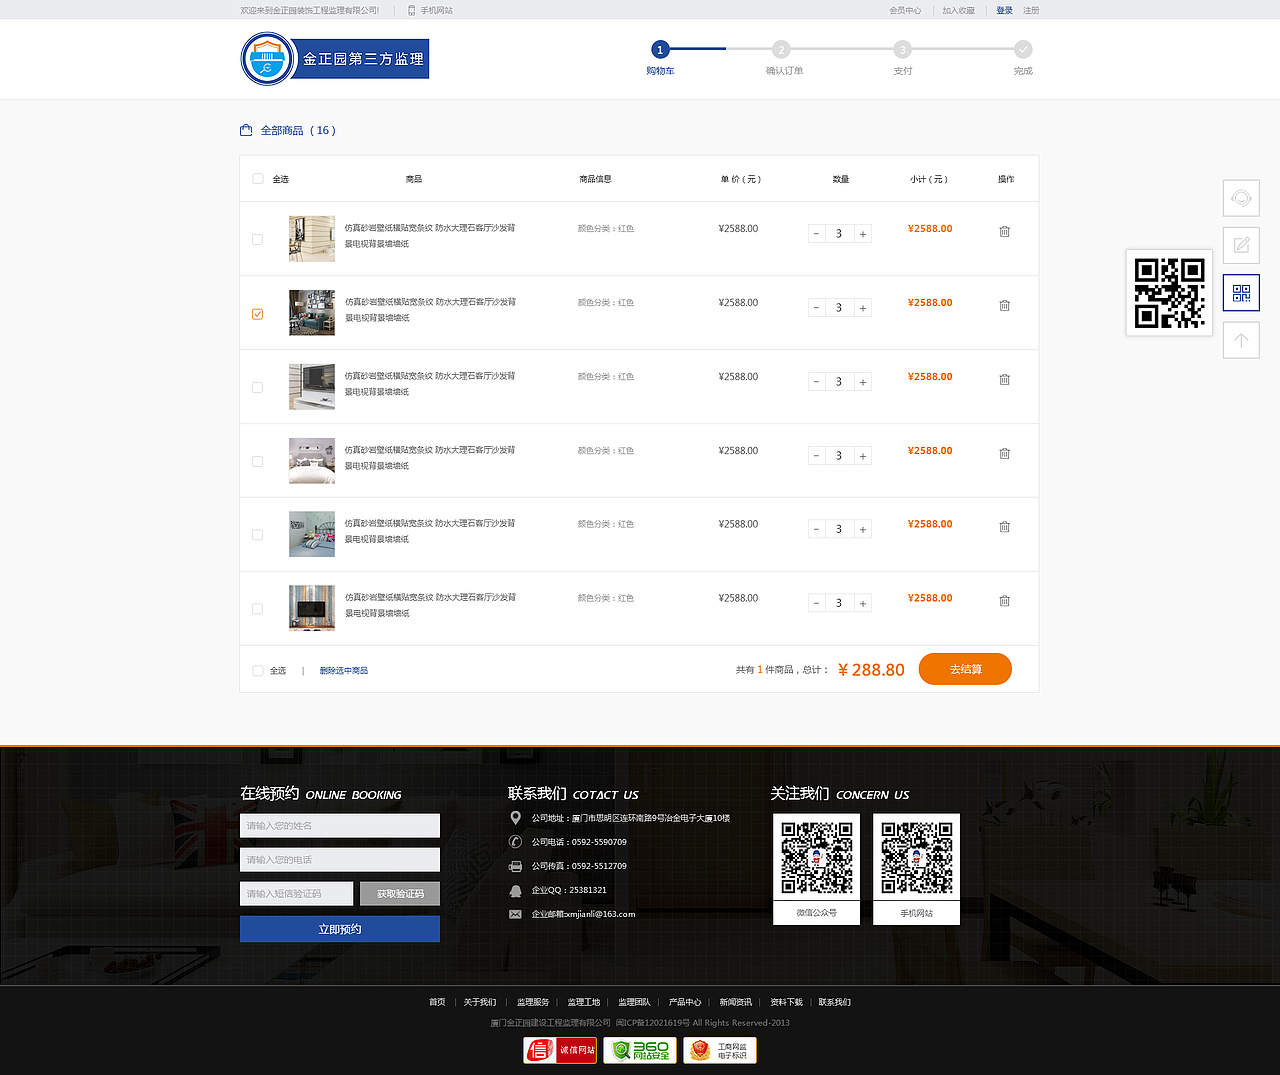Click the 登录 link
Screen dimensions: 1280x1075
pyautogui.click(x=1004, y=10)
